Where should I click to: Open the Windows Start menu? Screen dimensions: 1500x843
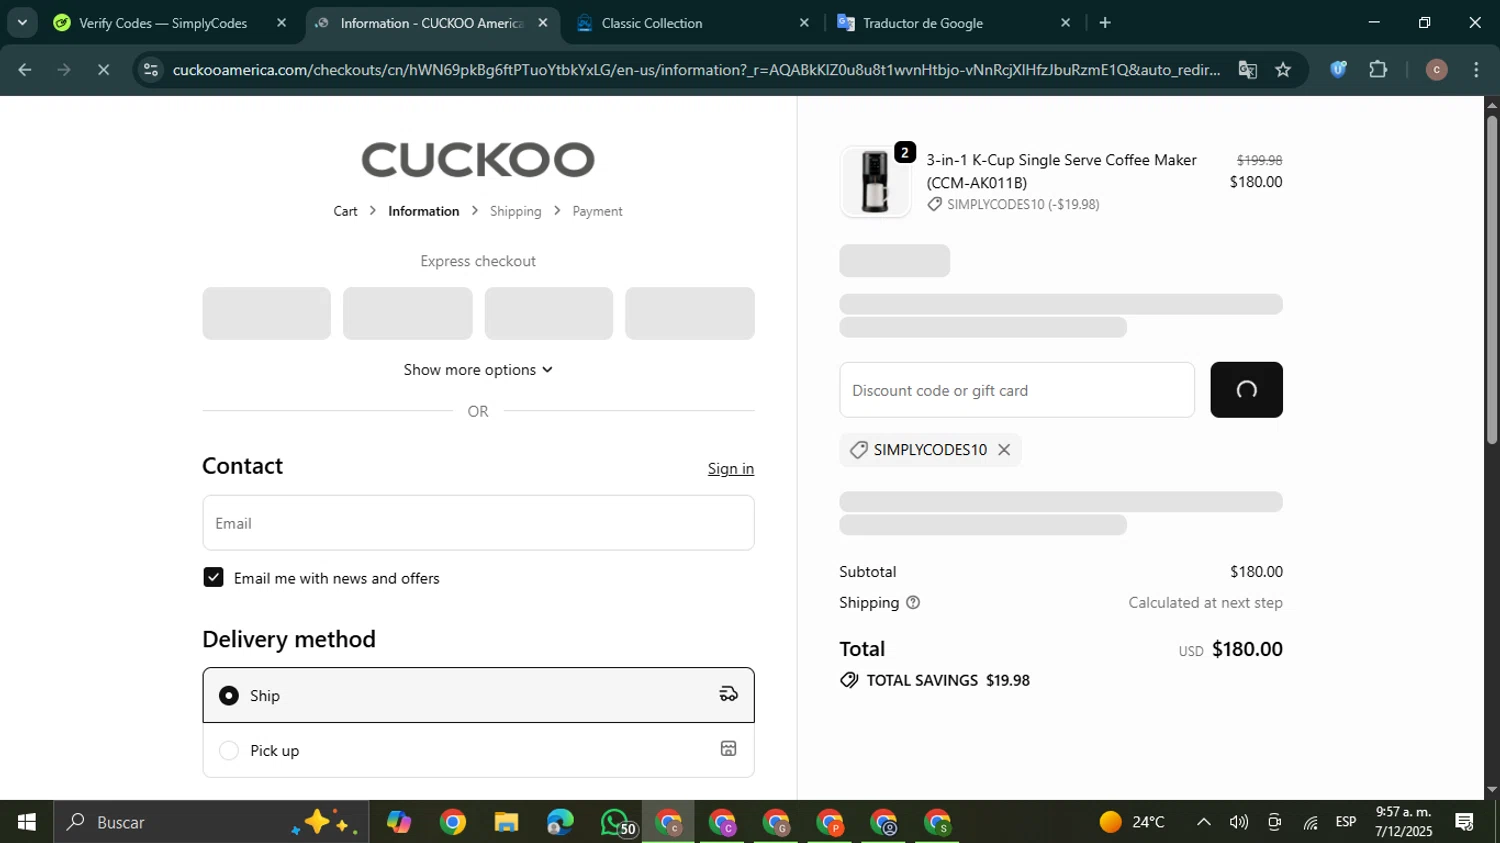27,822
